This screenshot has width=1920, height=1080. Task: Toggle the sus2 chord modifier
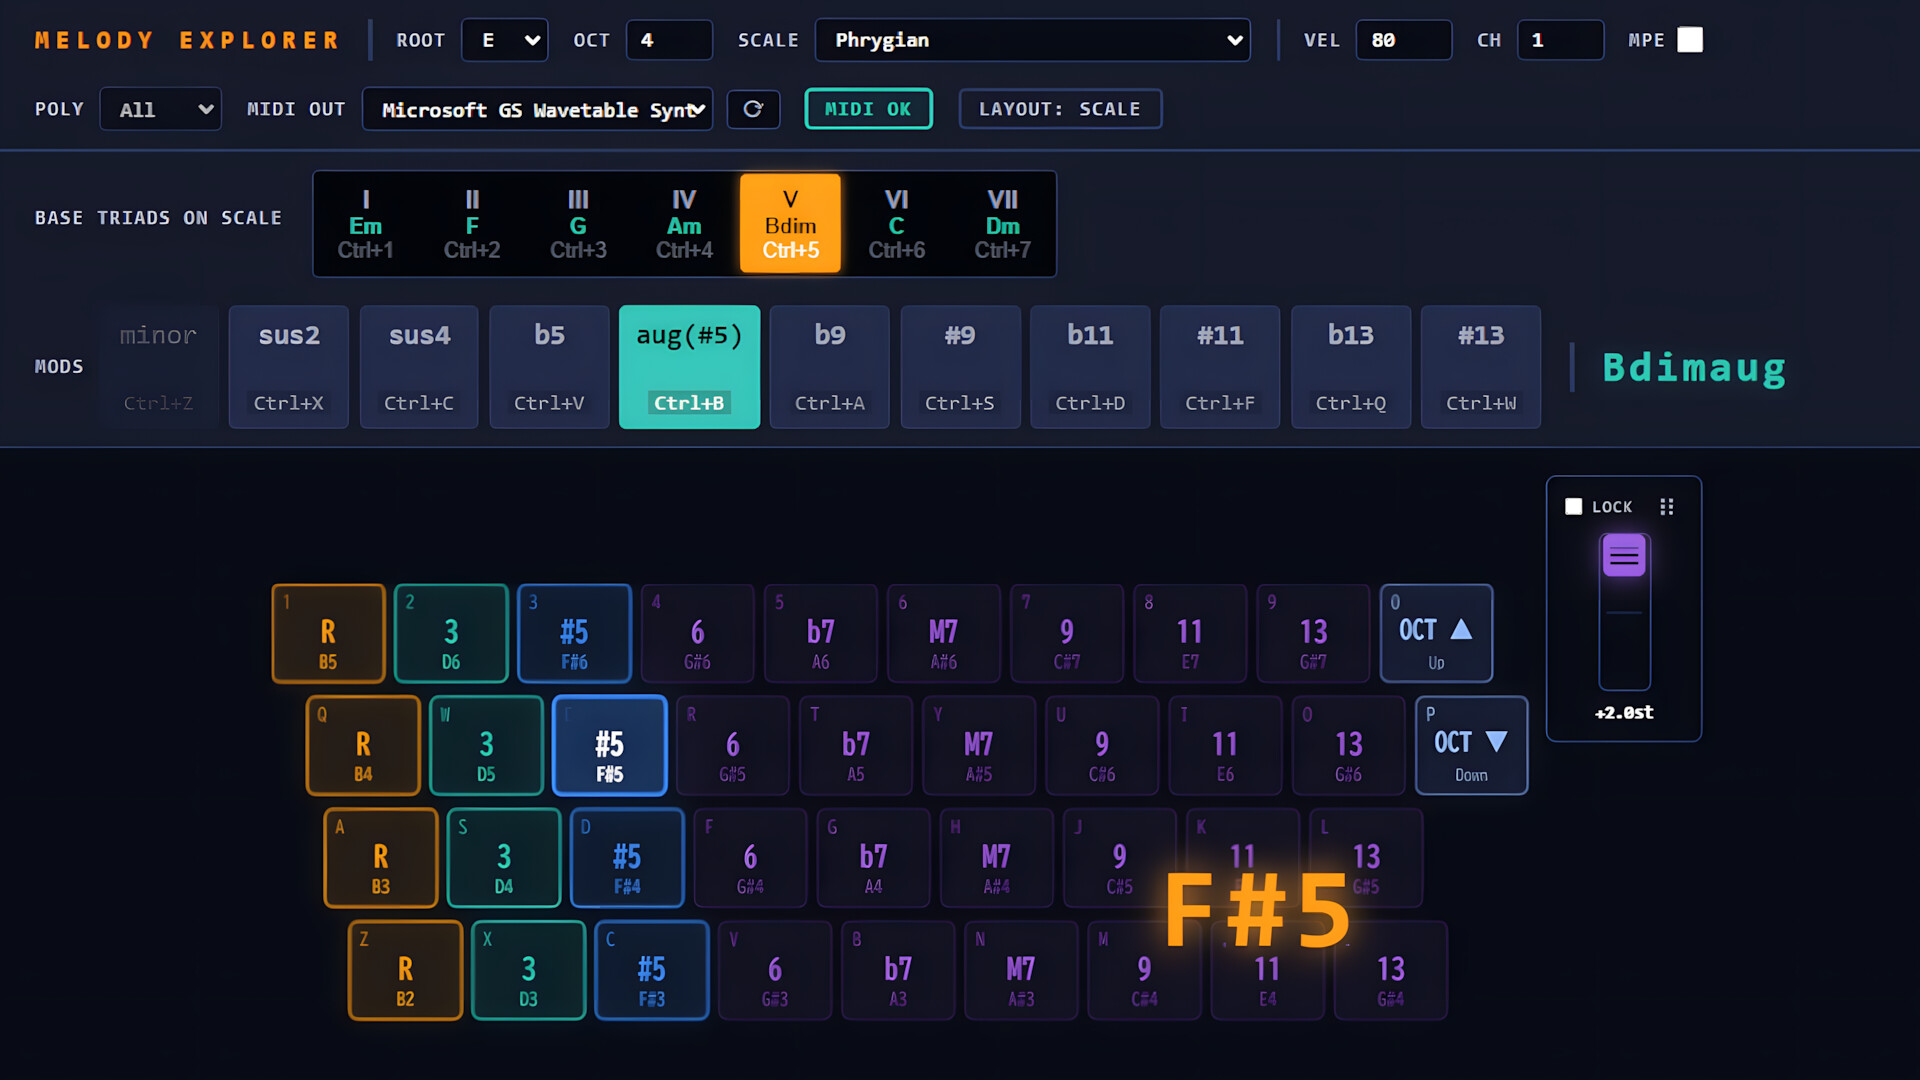click(289, 367)
